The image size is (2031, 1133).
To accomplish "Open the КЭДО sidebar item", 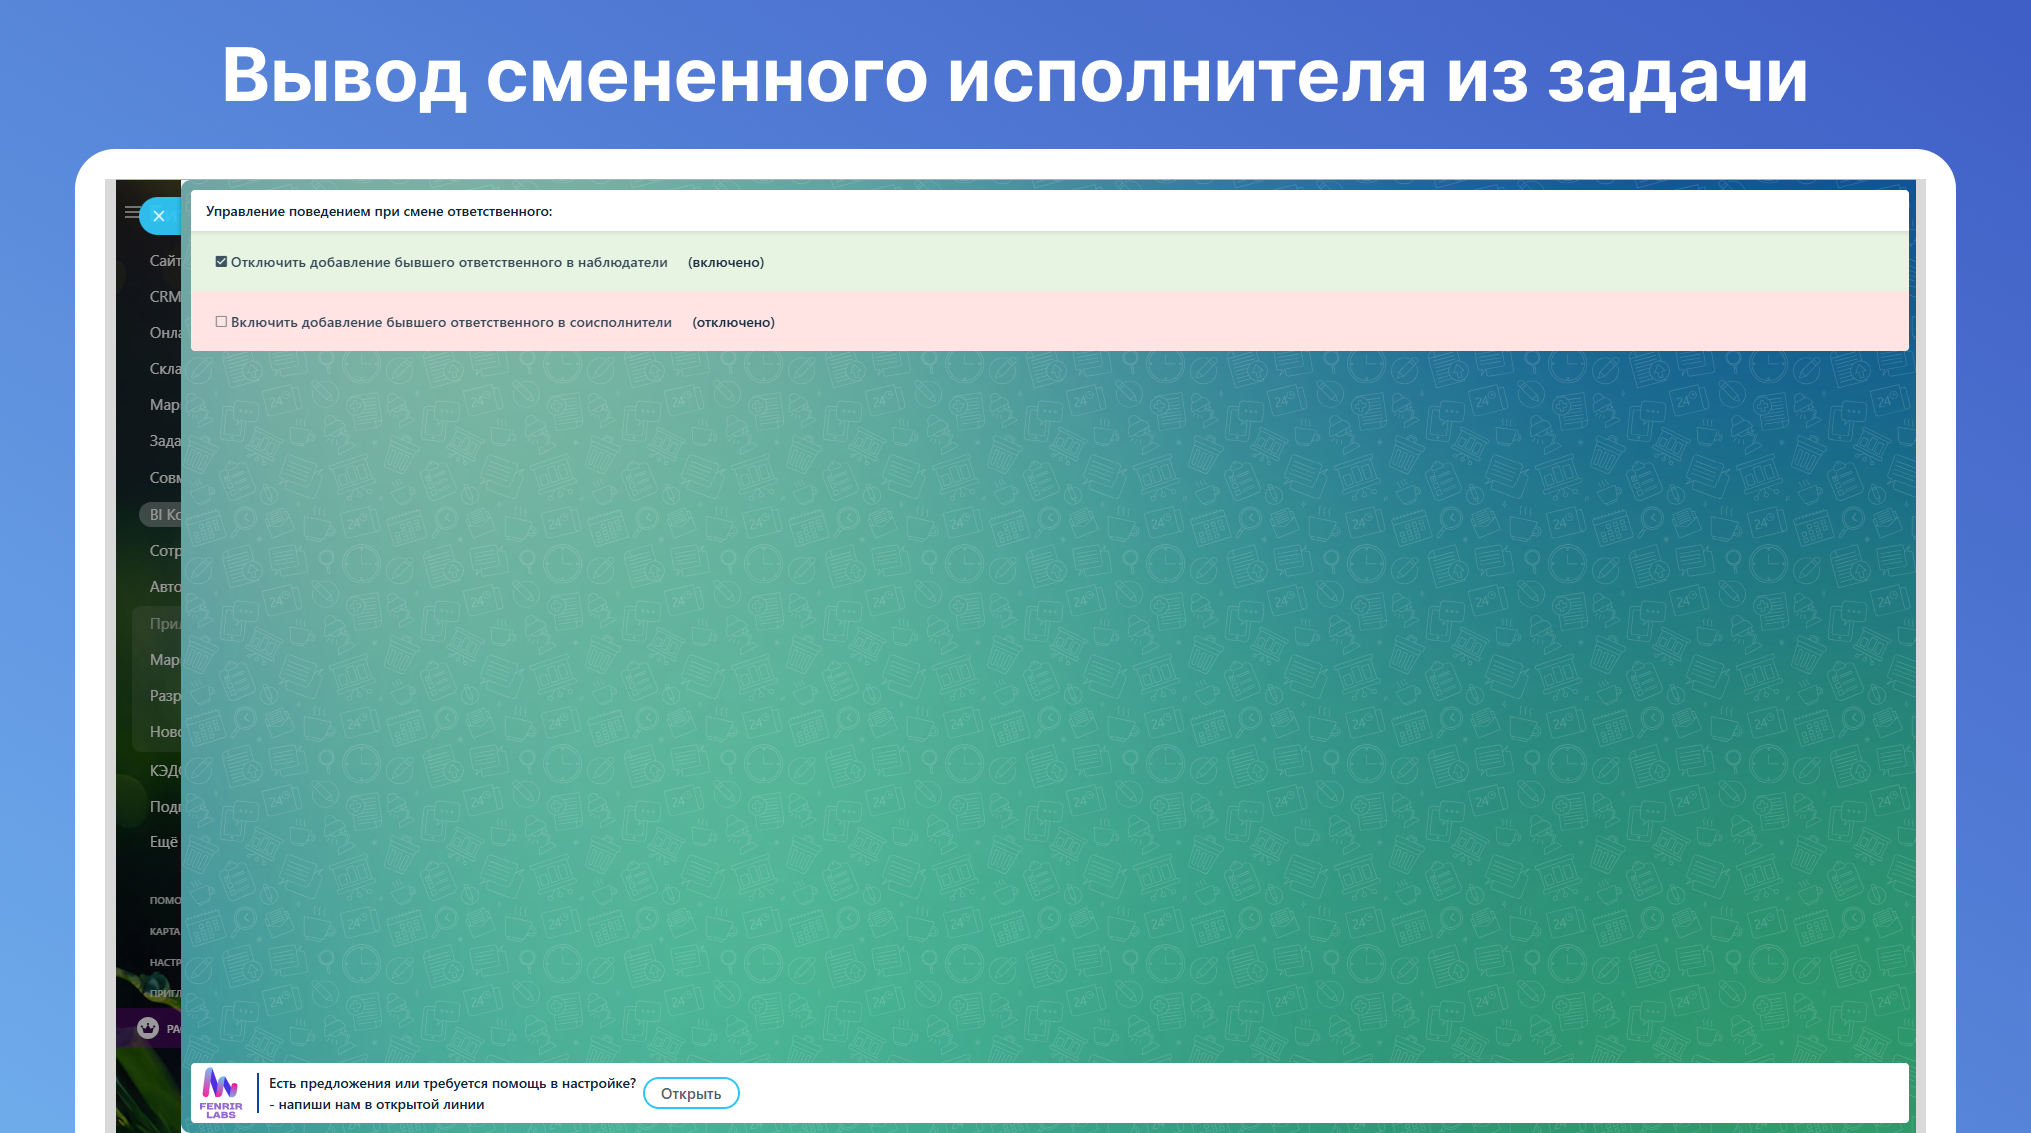I will tap(164, 771).
